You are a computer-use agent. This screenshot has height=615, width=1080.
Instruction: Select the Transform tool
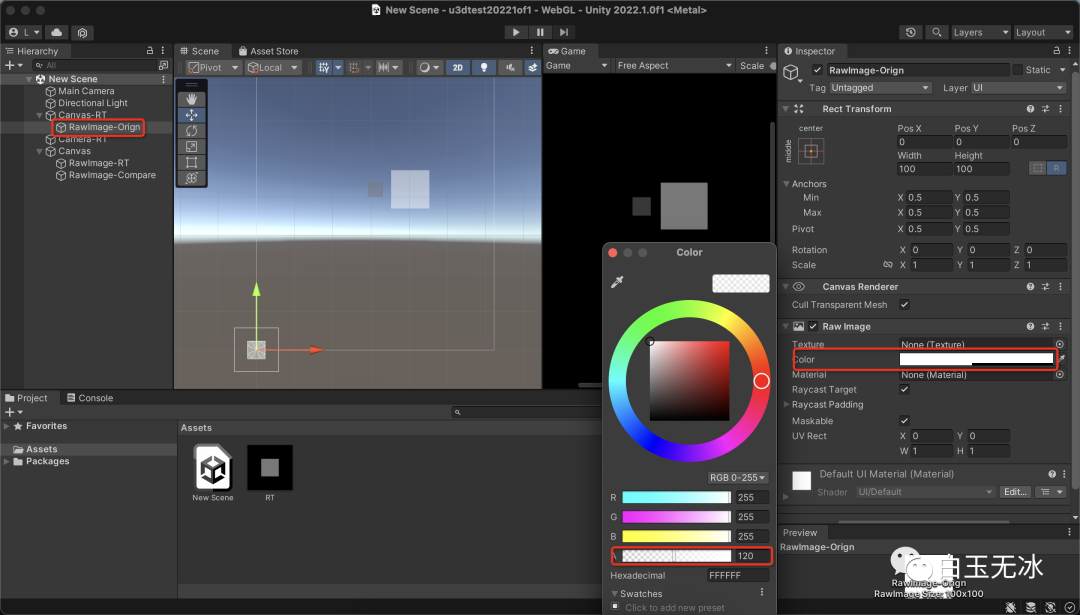[191, 178]
